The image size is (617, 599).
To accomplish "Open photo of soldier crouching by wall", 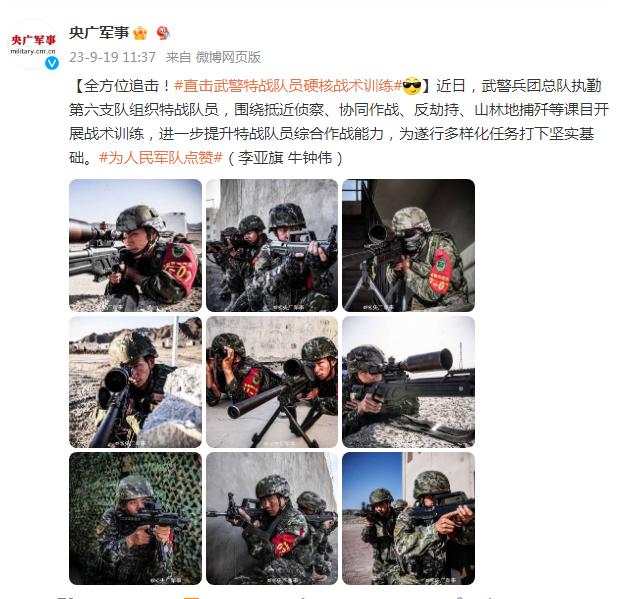I will click(272, 518).
